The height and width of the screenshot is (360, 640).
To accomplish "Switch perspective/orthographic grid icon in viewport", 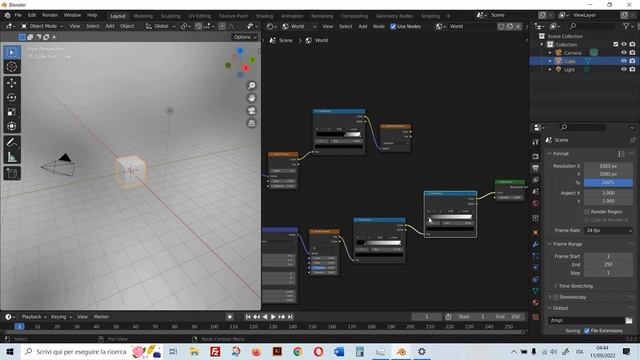I will point(251,123).
